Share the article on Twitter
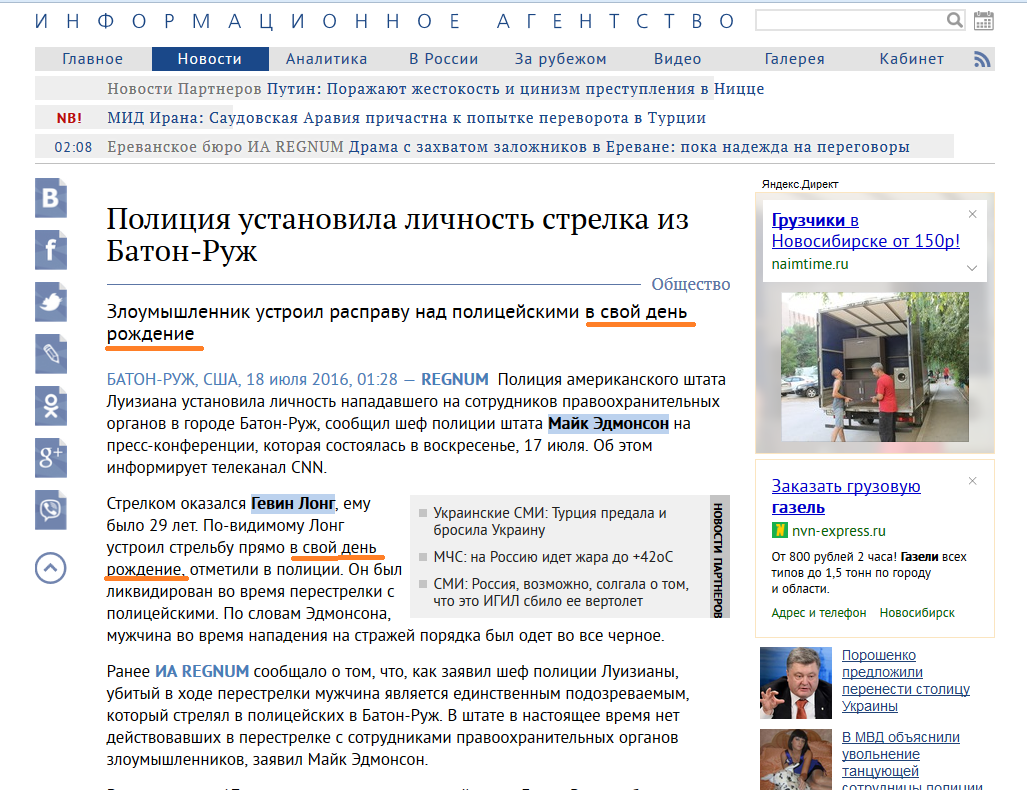1027x790 pixels. 51,302
